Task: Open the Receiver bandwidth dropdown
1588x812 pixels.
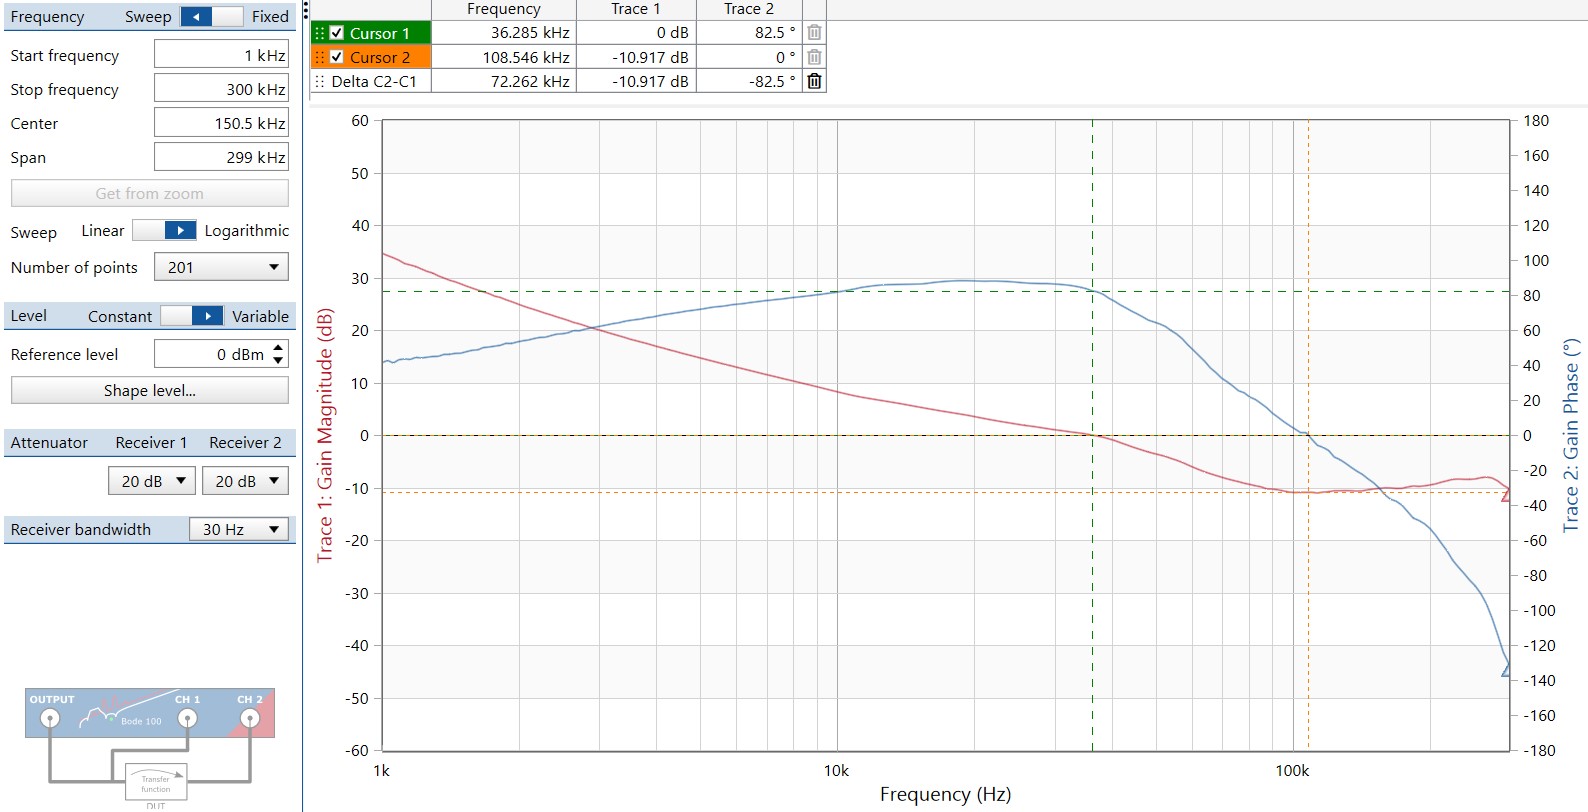Action: click(x=239, y=529)
